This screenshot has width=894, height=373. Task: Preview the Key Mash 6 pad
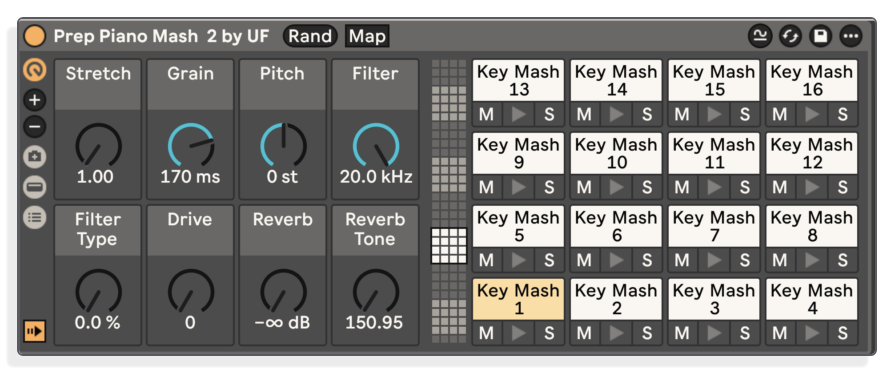(616, 260)
